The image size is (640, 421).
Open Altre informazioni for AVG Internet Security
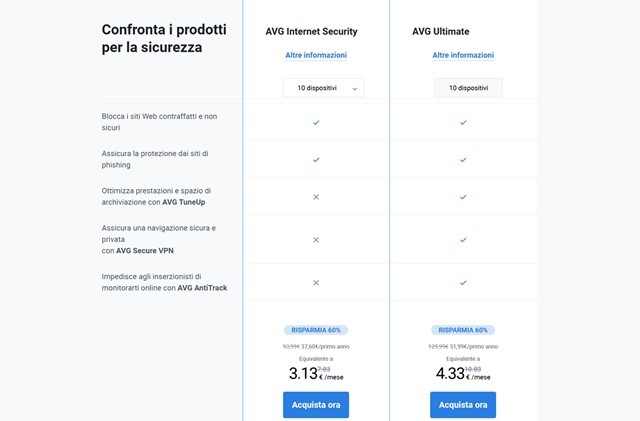point(316,55)
